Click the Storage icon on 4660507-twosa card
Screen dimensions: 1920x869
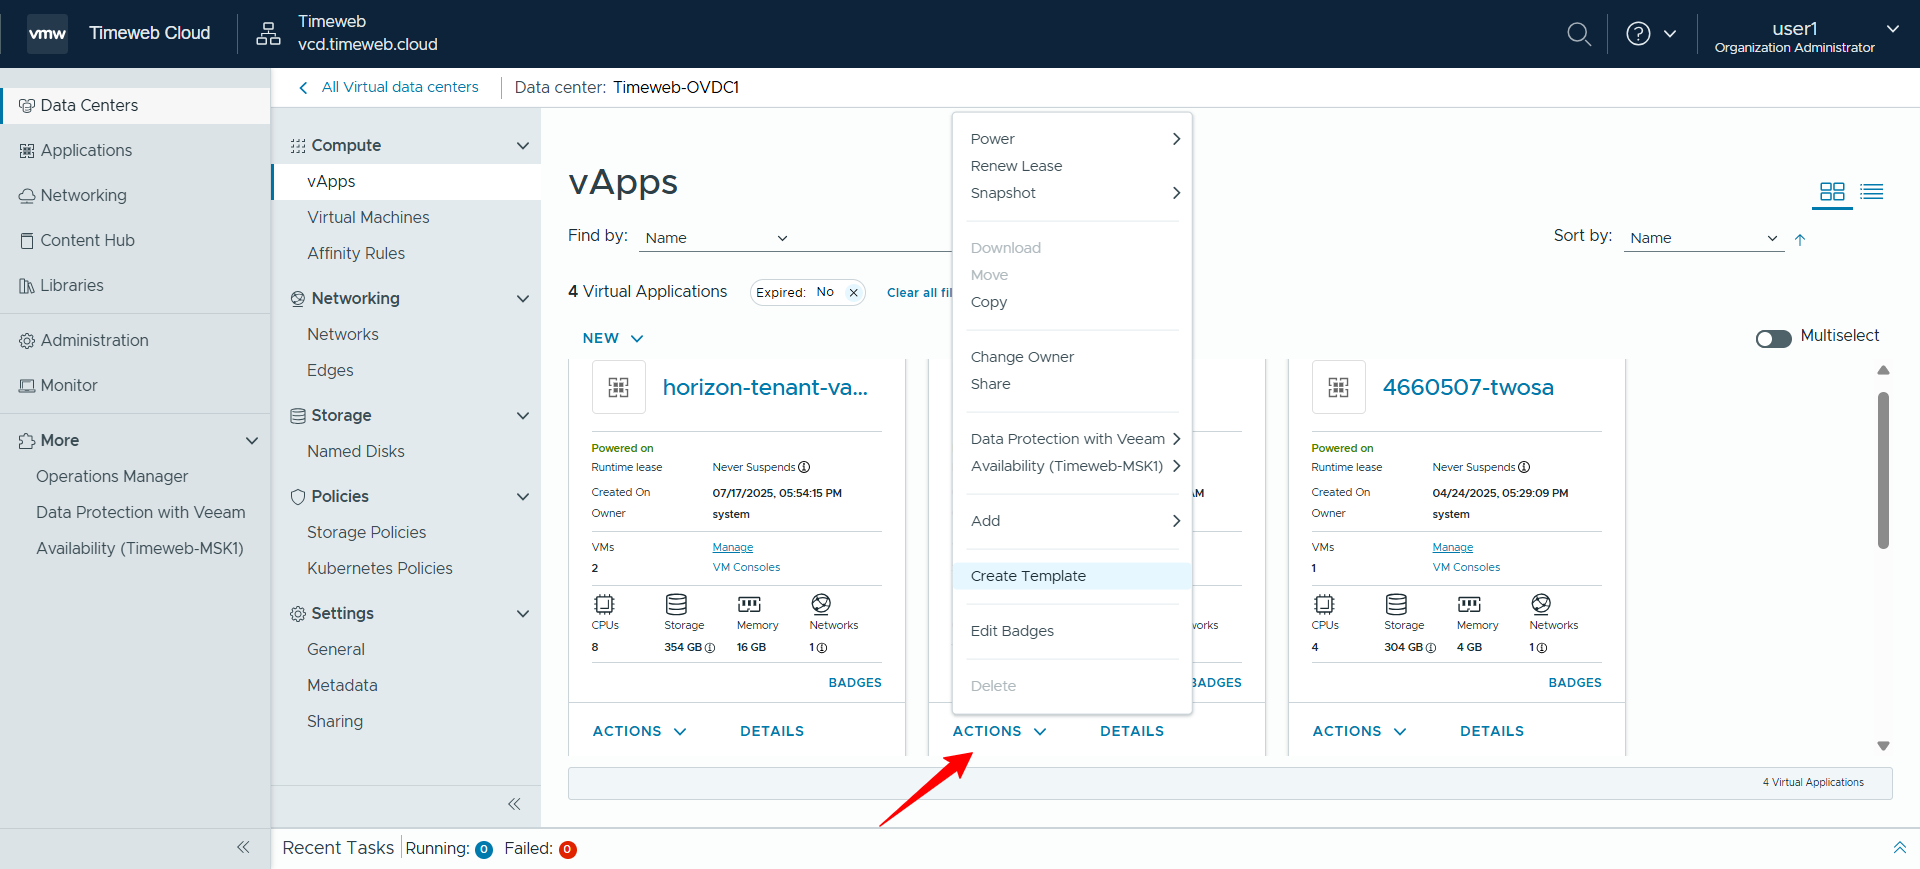tap(1397, 604)
